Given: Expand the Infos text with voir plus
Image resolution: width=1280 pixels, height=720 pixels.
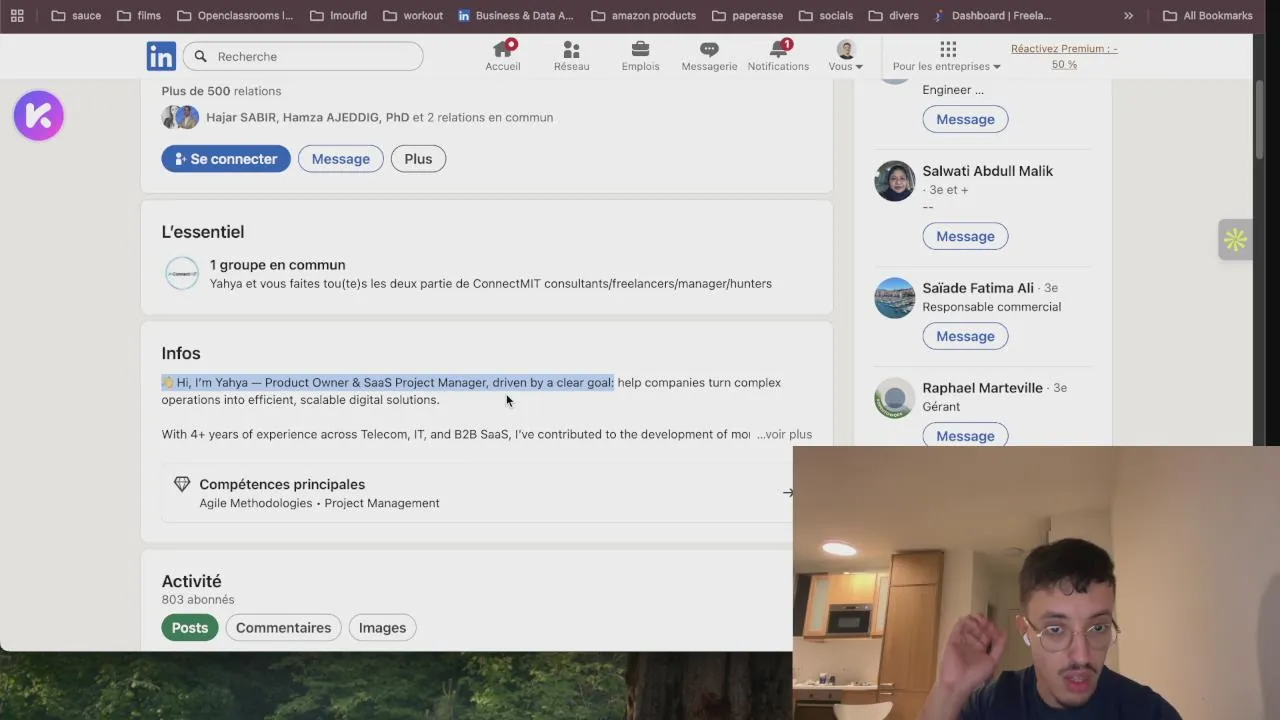Looking at the screenshot, I should [784, 434].
